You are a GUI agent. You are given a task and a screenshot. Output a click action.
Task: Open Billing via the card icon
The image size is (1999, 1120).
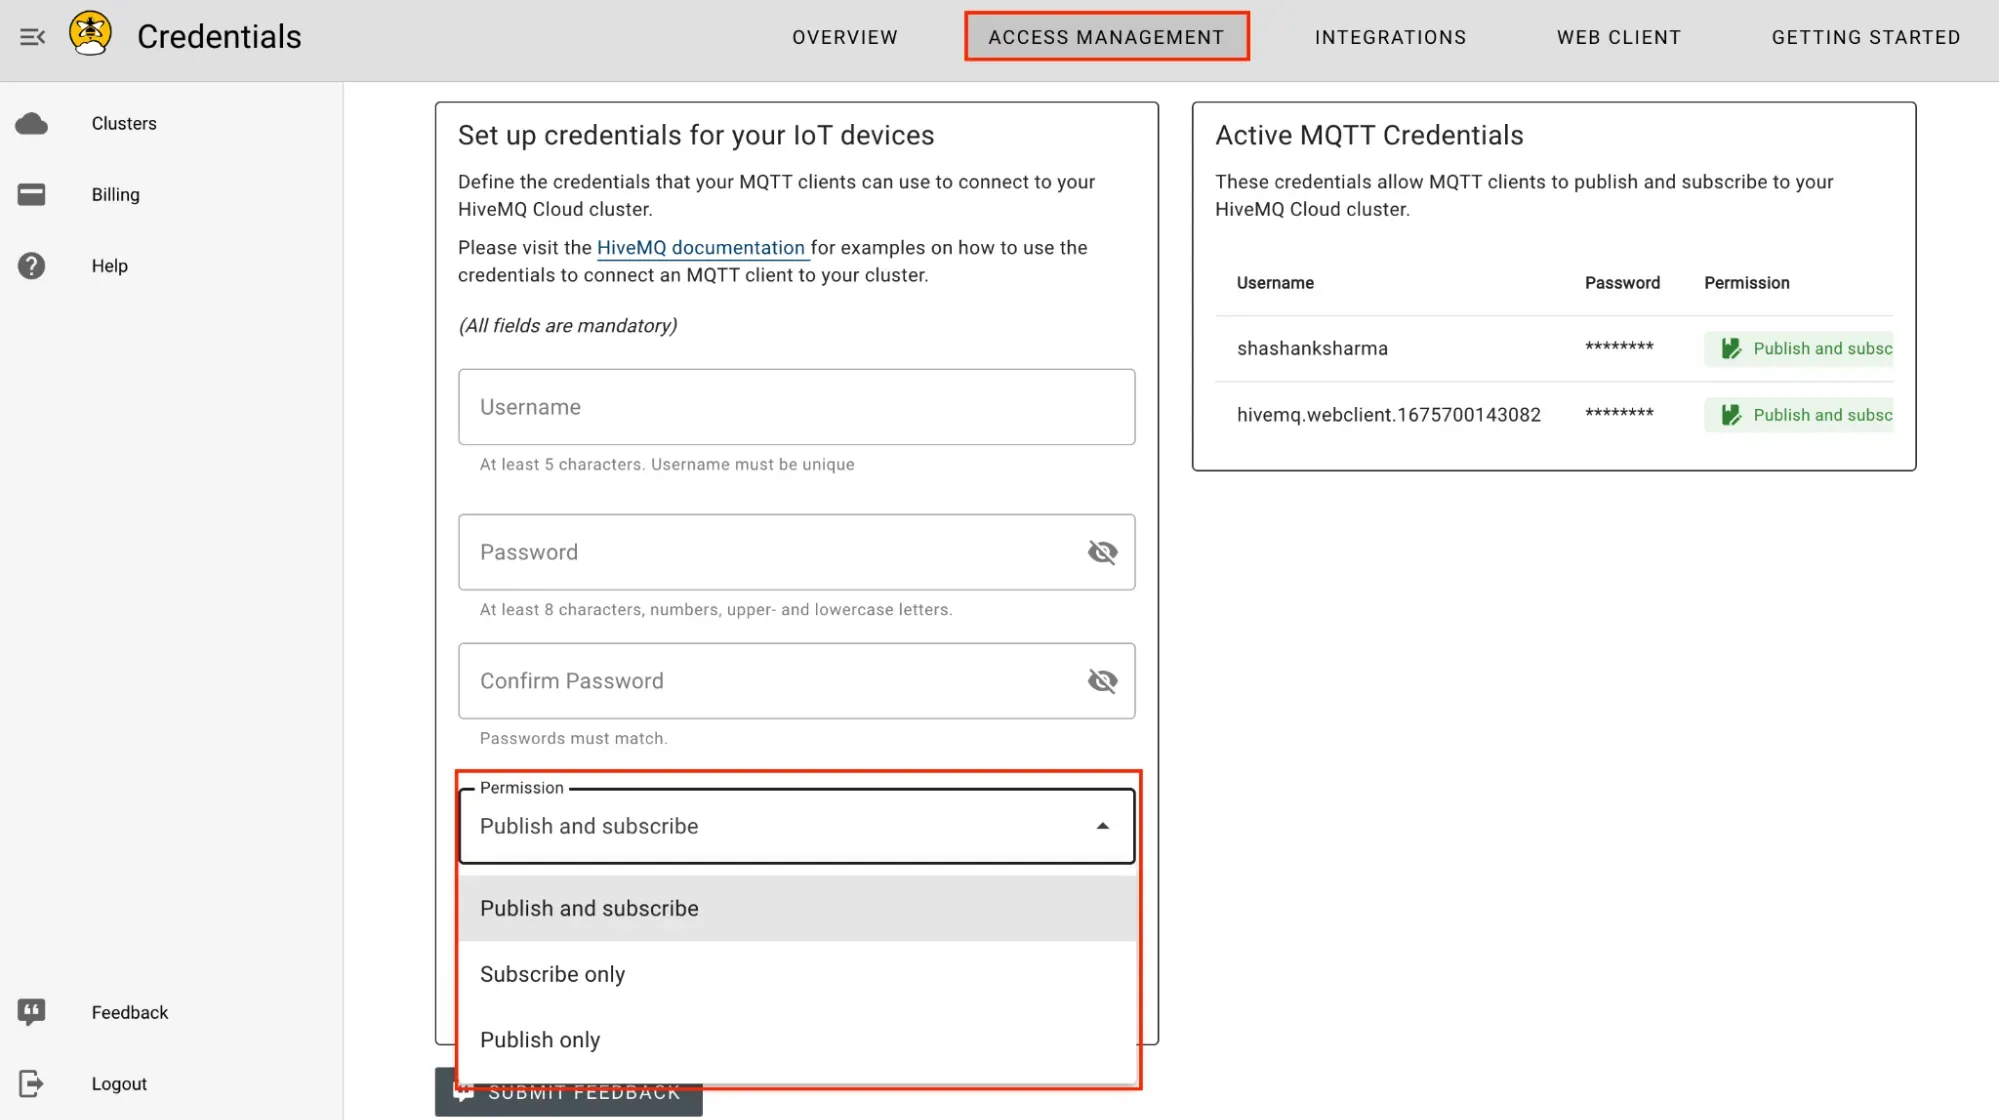[31, 194]
